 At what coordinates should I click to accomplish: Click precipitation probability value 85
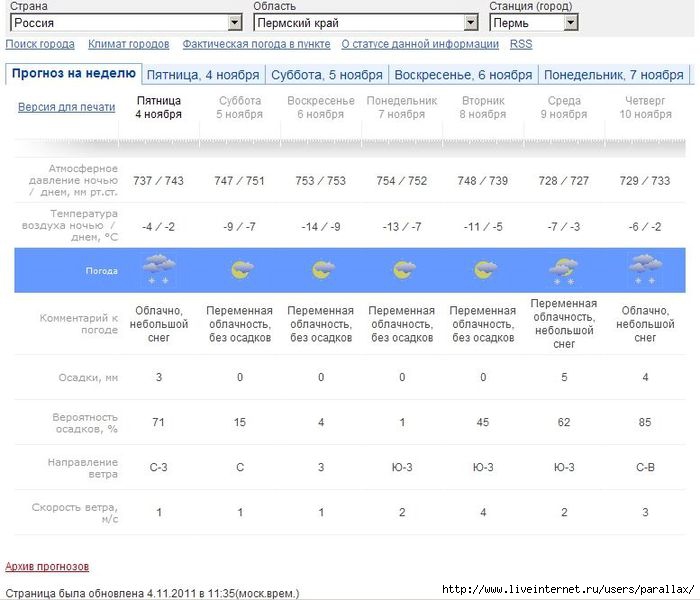pos(645,422)
